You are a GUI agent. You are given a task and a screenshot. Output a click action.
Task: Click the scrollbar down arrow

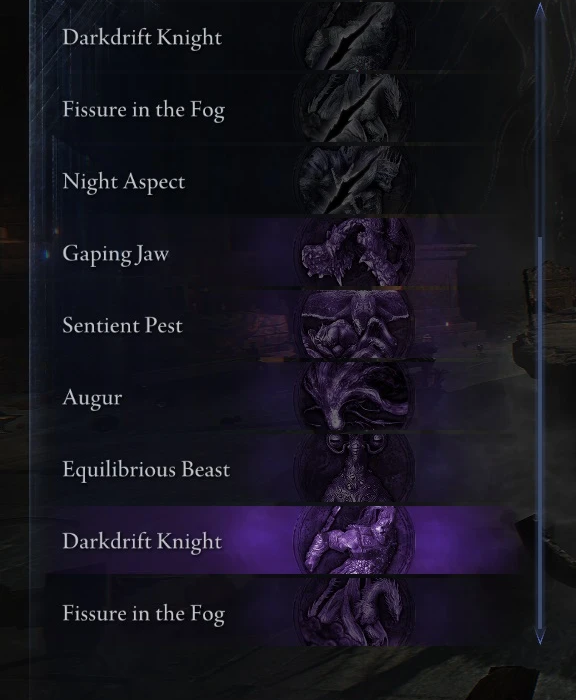540,637
